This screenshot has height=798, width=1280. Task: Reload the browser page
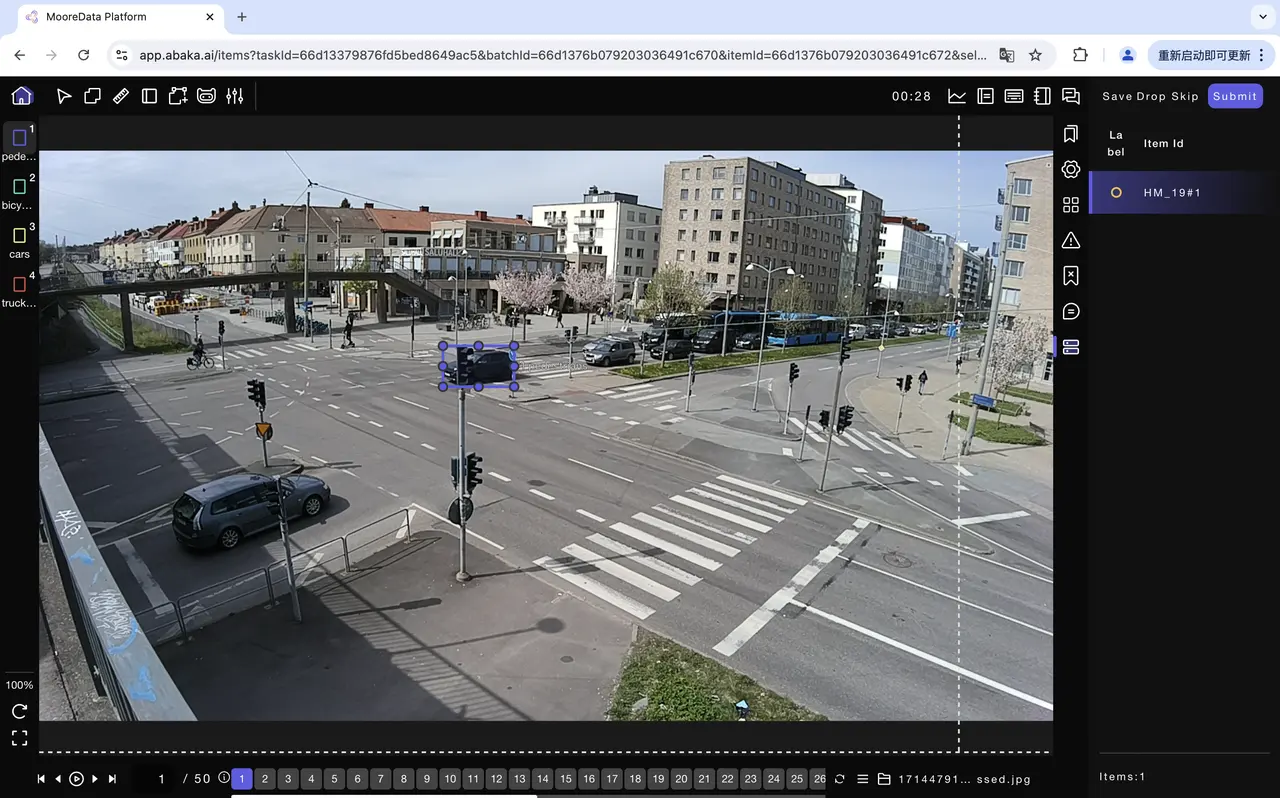click(83, 55)
